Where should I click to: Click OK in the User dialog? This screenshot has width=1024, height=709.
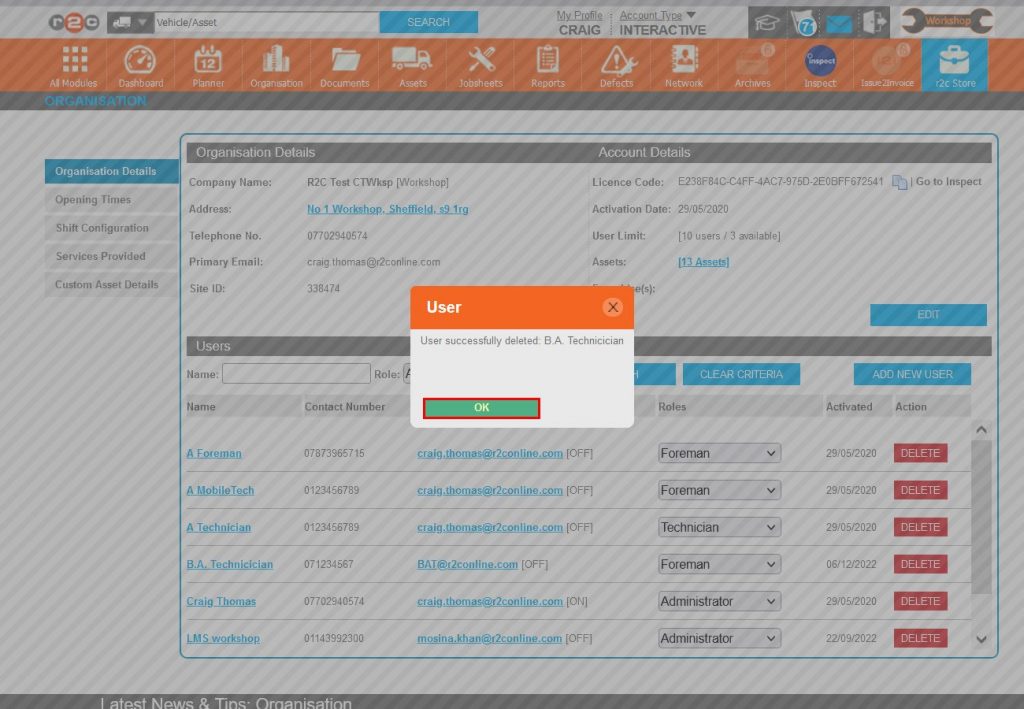point(481,408)
